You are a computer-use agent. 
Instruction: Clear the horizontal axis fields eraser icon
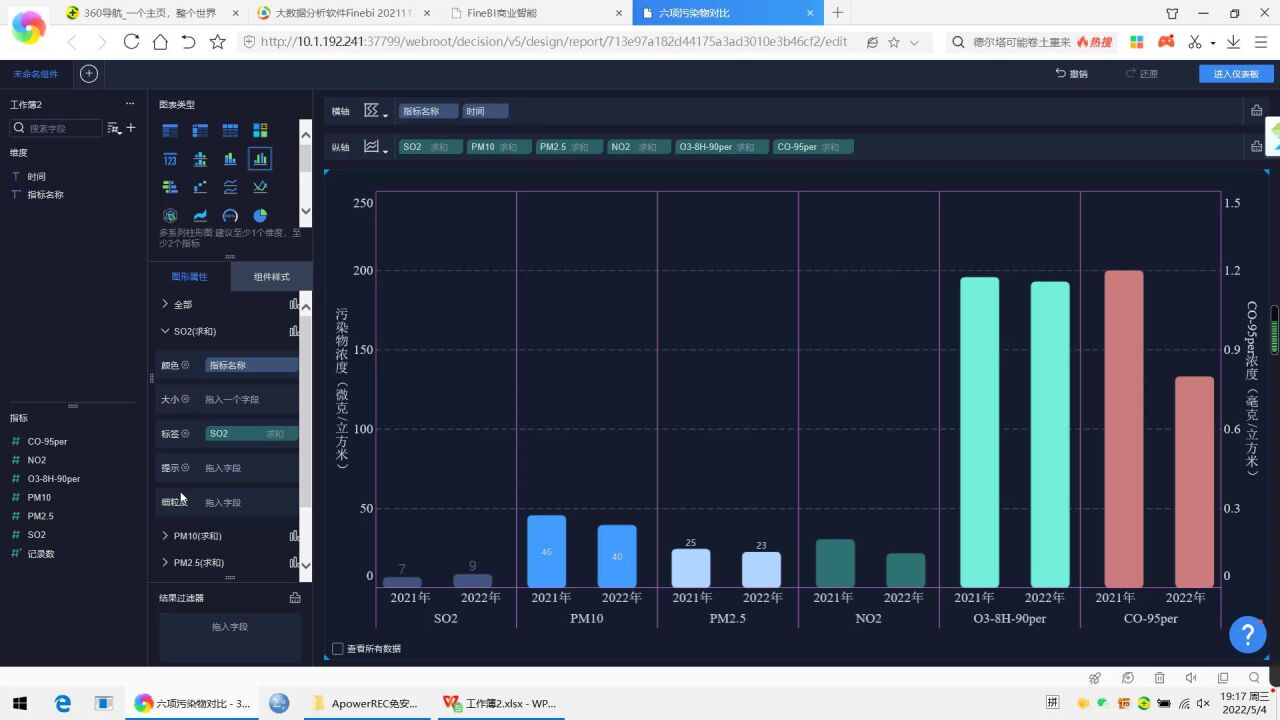tap(1256, 111)
